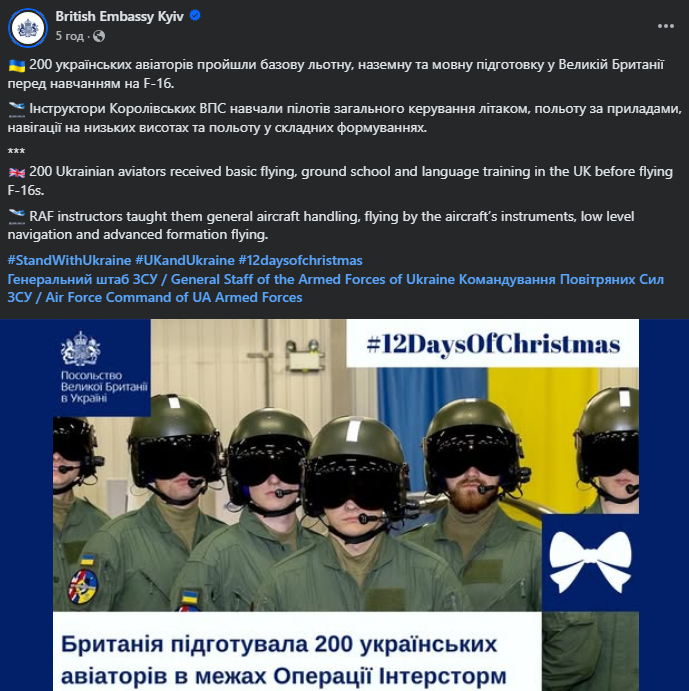
Task: Open the #UKandUkraine hashtag
Action: click(185, 260)
